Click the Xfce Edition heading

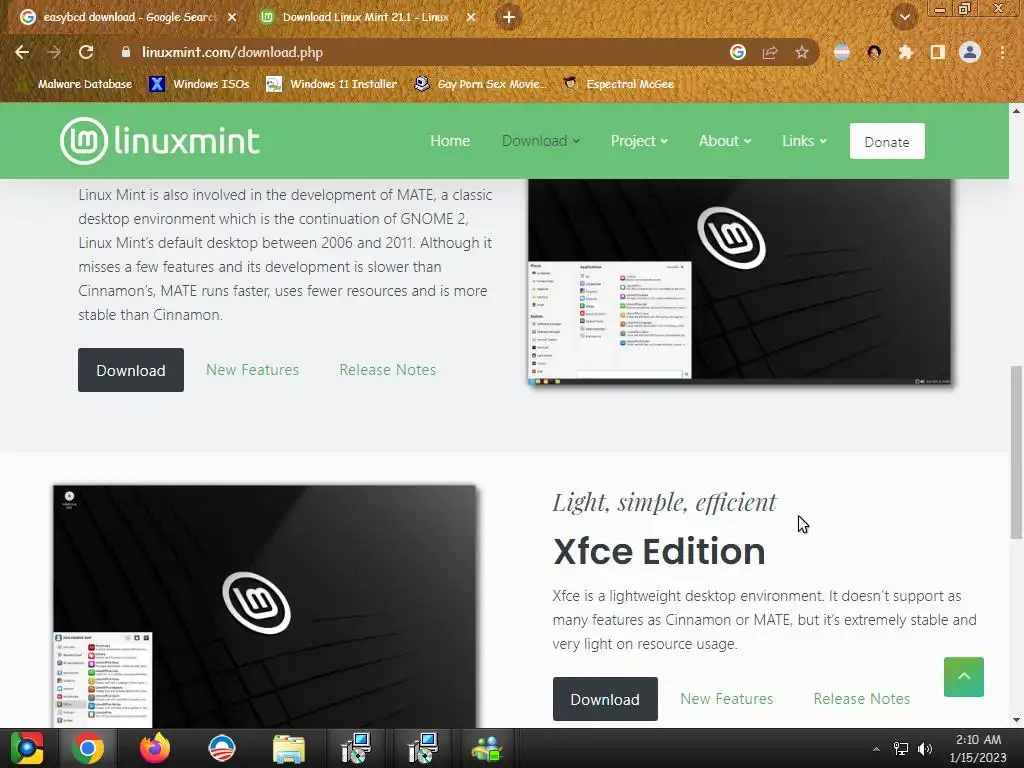point(659,551)
